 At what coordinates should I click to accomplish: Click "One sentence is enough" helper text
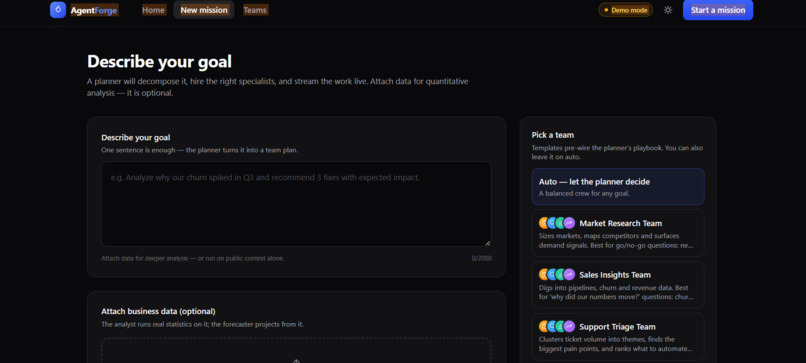[x=199, y=150]
